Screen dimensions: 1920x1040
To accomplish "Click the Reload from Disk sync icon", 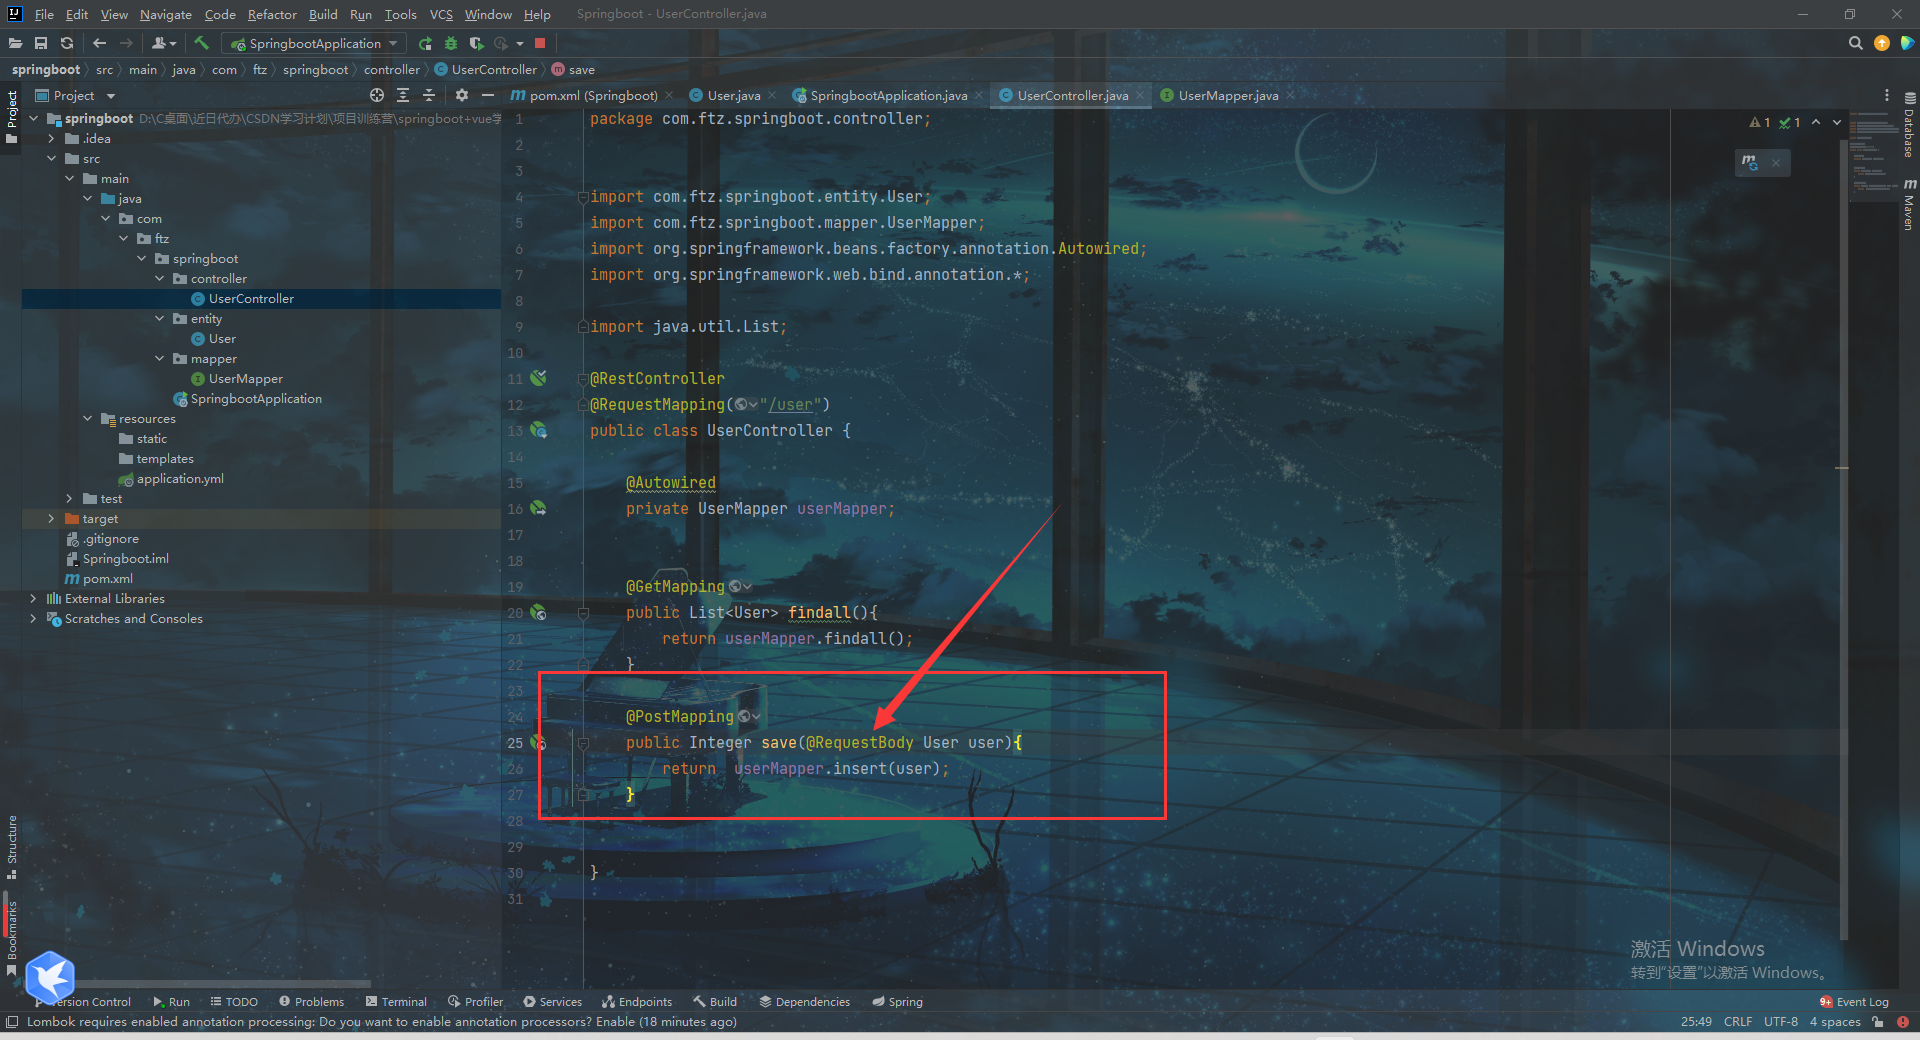I will click(x=67, y=43).
